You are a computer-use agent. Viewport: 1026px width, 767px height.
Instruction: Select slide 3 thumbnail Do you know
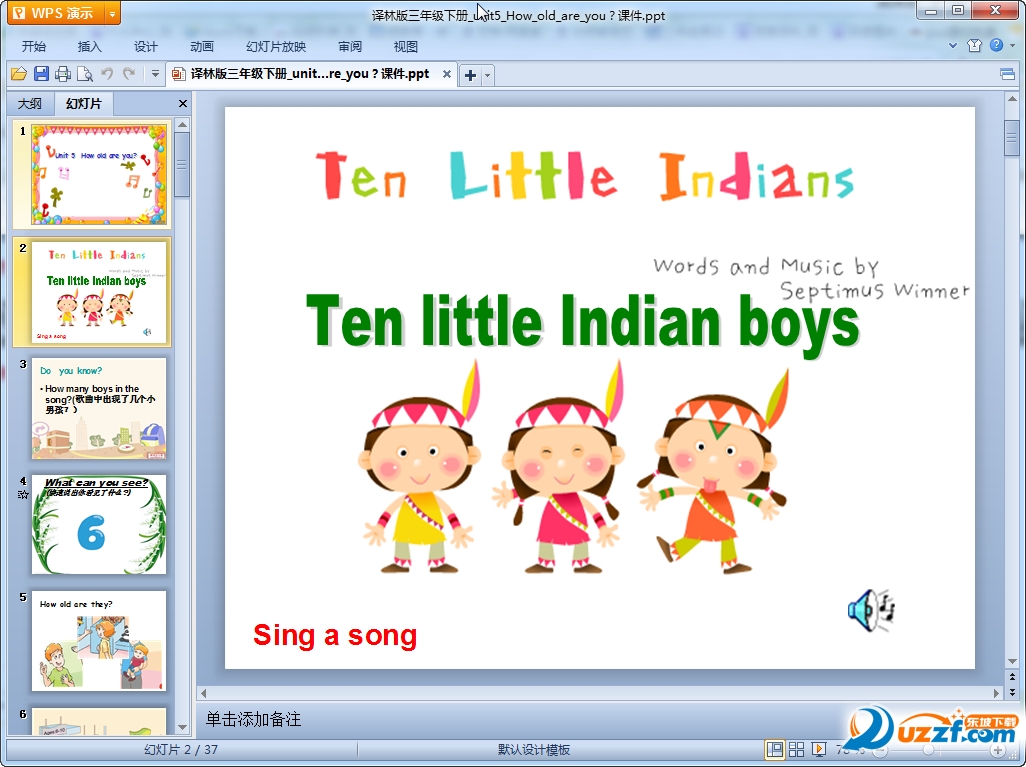99,408
